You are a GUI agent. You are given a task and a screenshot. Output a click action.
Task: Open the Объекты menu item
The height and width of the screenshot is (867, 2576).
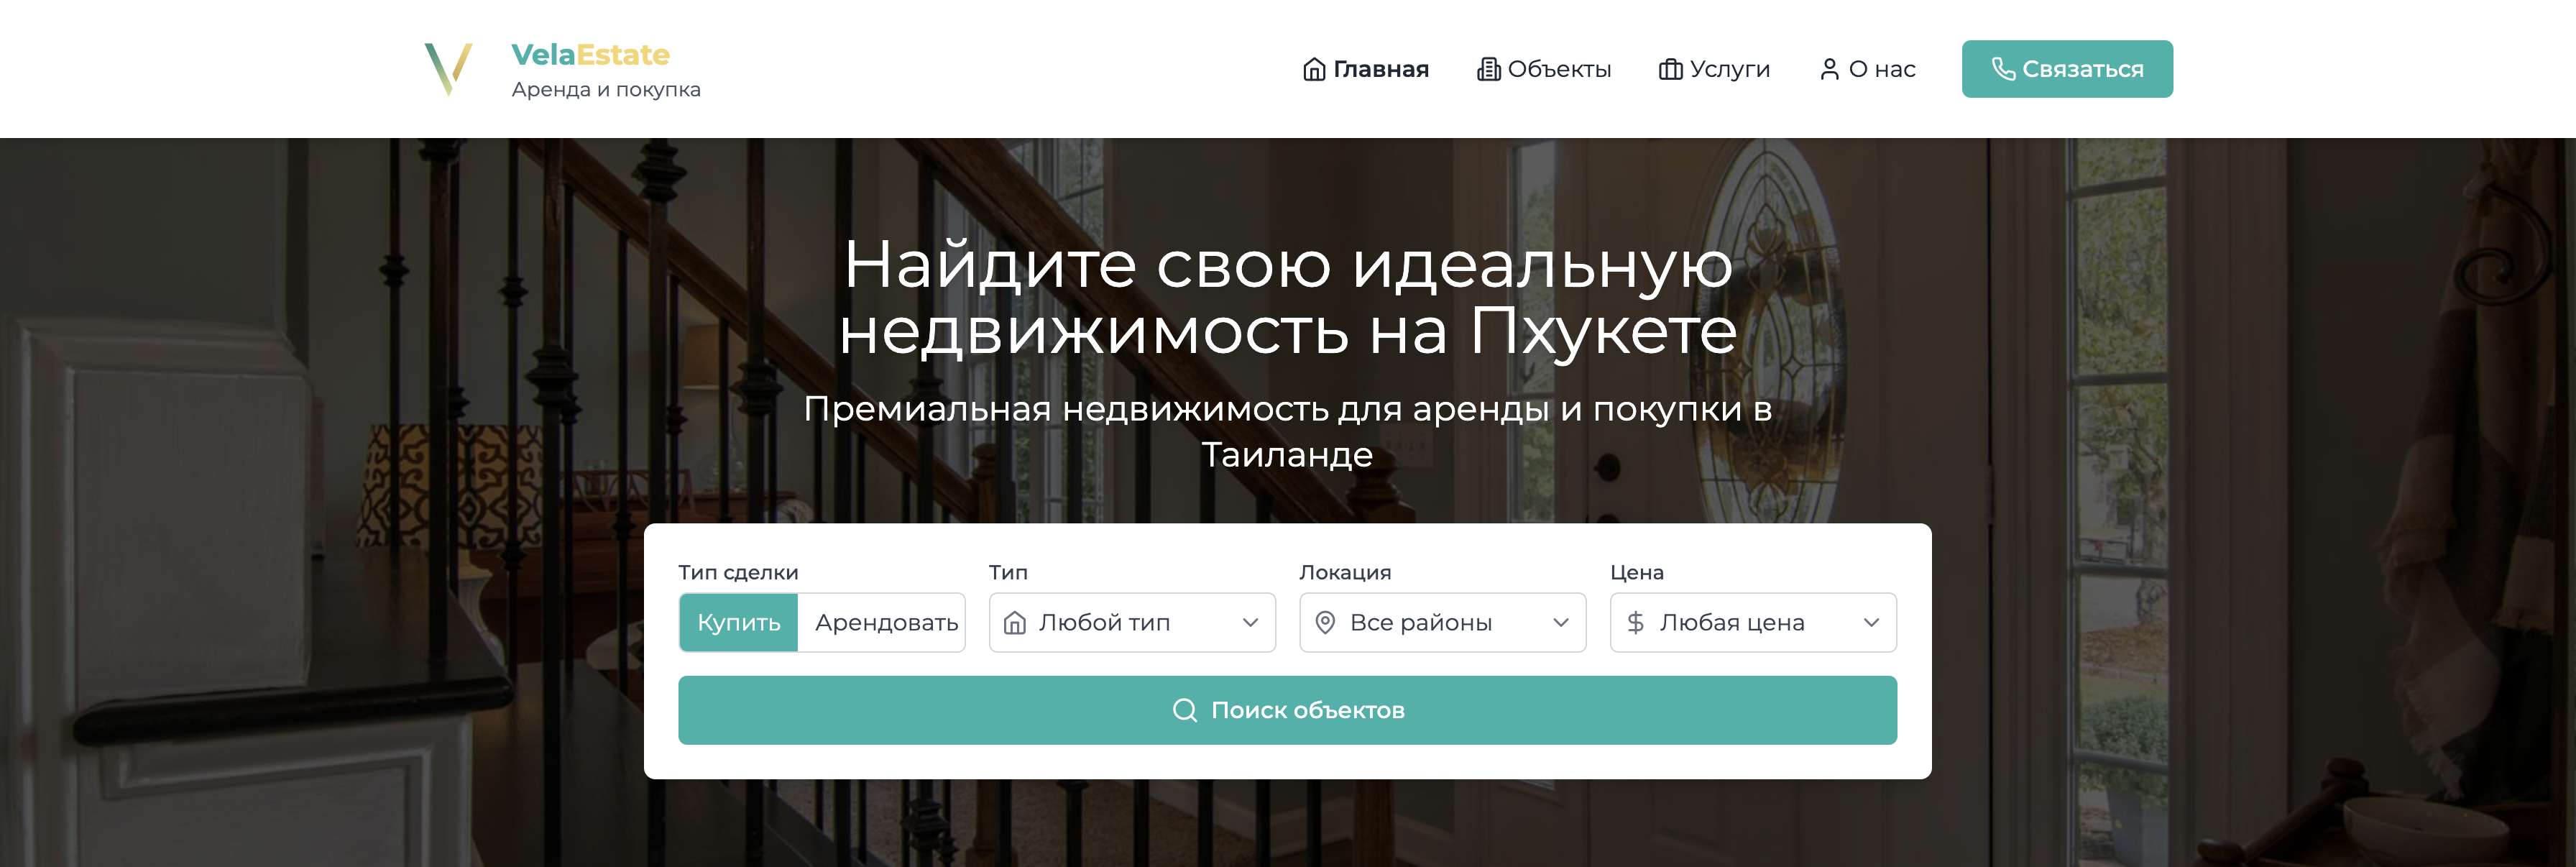pos(1560,69)
